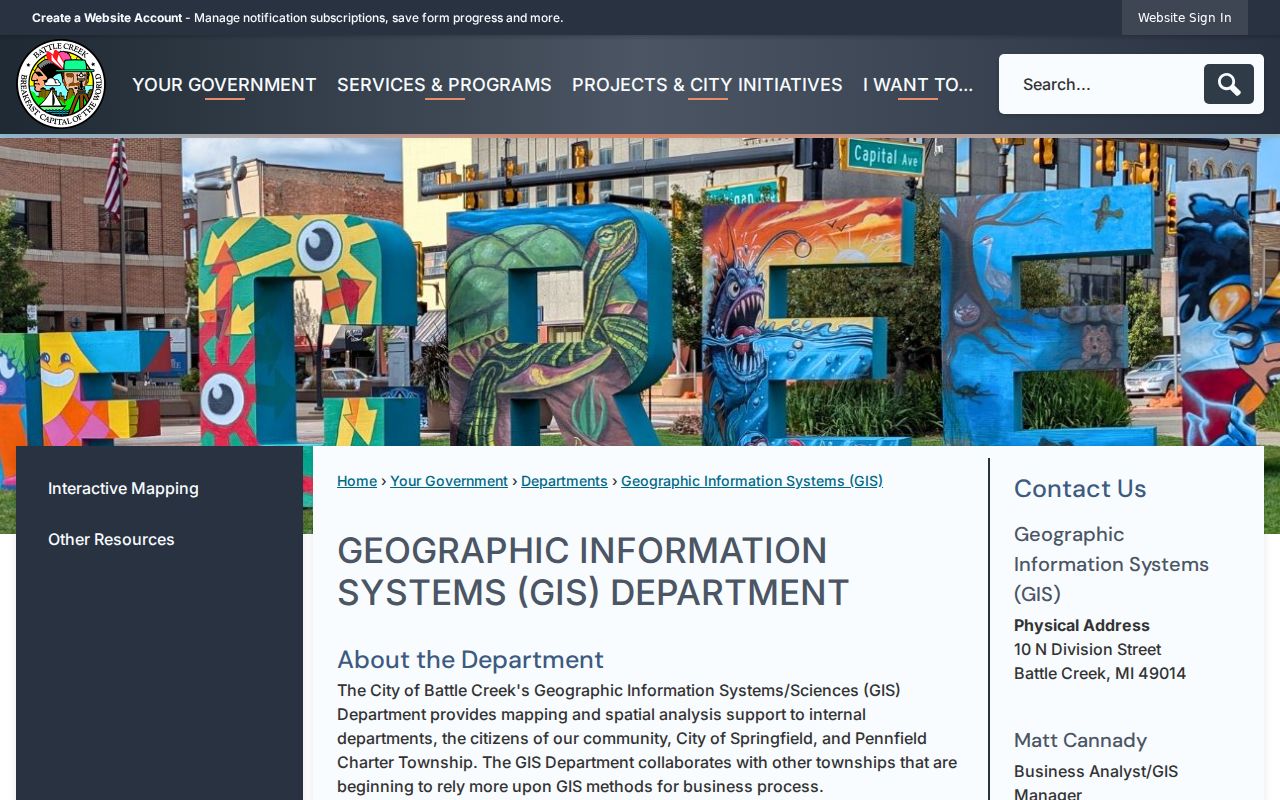Go to the Home breadcrumb
The height and width of the screenshot is (800, 1280).
pos(357,481)
